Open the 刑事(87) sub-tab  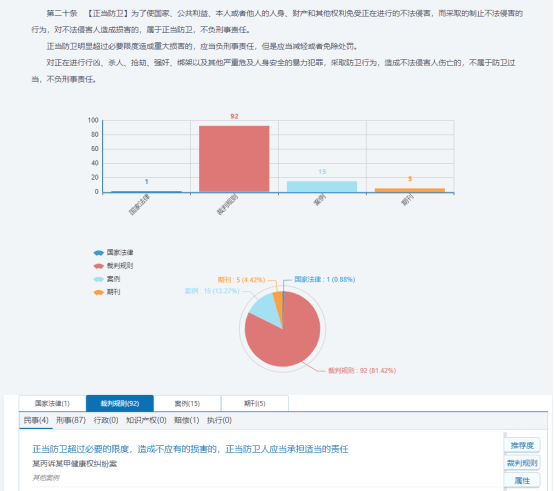coord(71,420)
